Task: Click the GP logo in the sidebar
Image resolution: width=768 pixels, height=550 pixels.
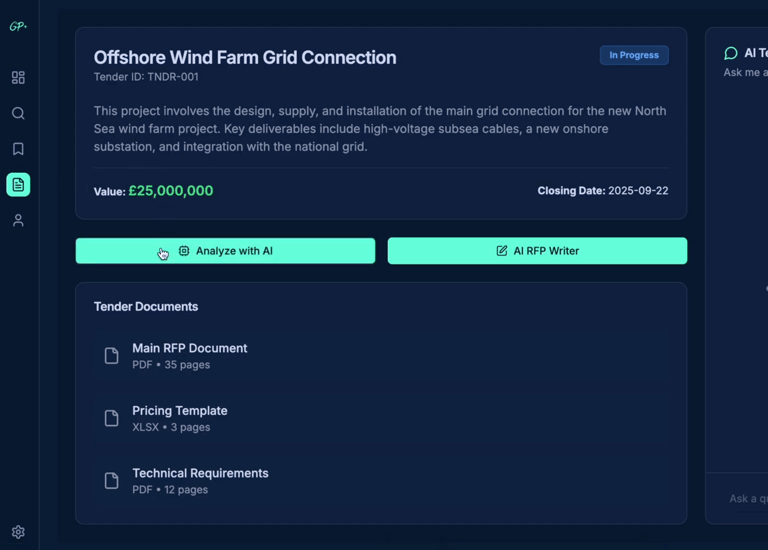Action: coord(18,27)
